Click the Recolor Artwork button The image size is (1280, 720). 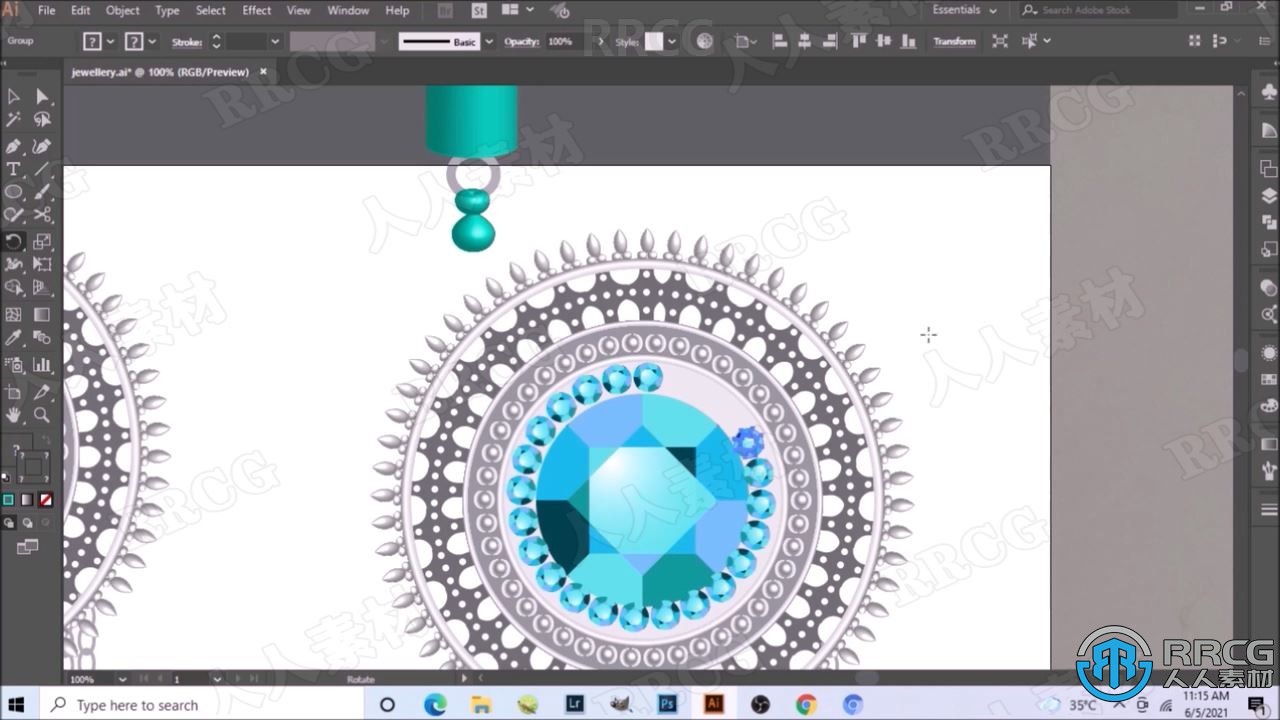coord(705,41)
